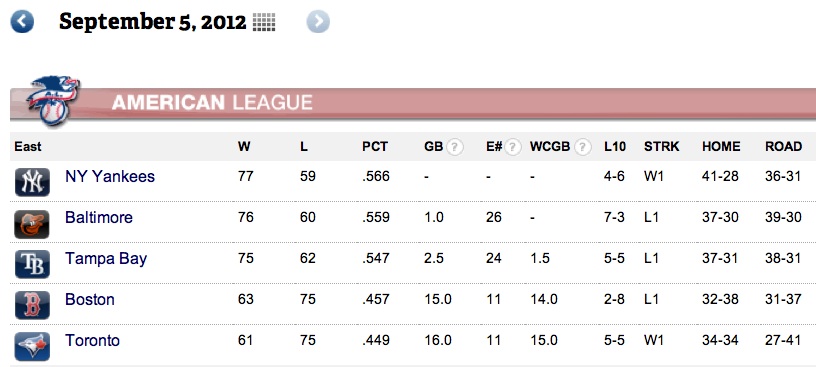The height and width of the screenshot is (367, 816).
Task: Show help for the E# column
Action: click(513, 147)
